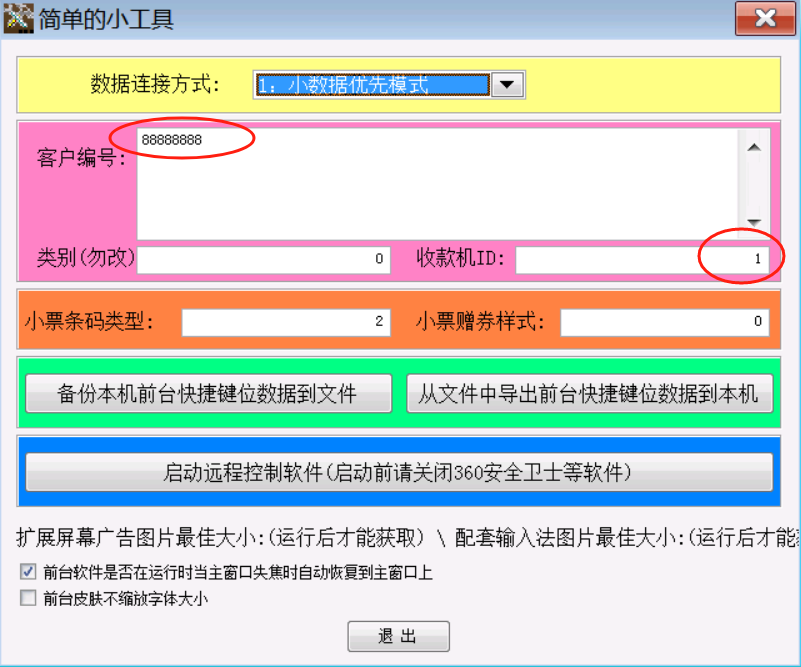Uncheck the 失焦时自动恢复到主窗口 checkbox
The height and width of the screenshot is (667, 801).
coord(27,573)
